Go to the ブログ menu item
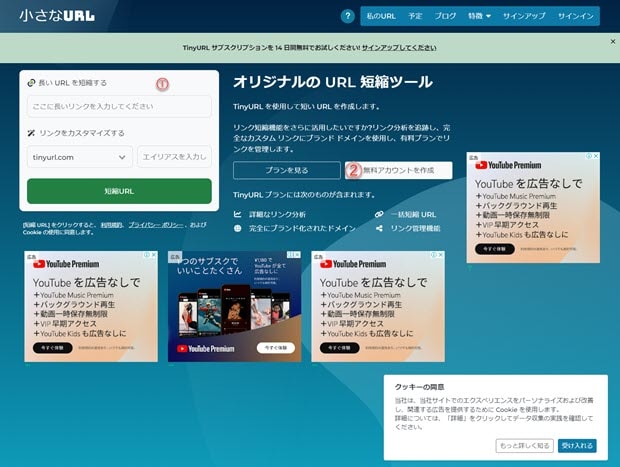This screenshot has width=620, height=467. pyautogui.click(x=445, y=16)
